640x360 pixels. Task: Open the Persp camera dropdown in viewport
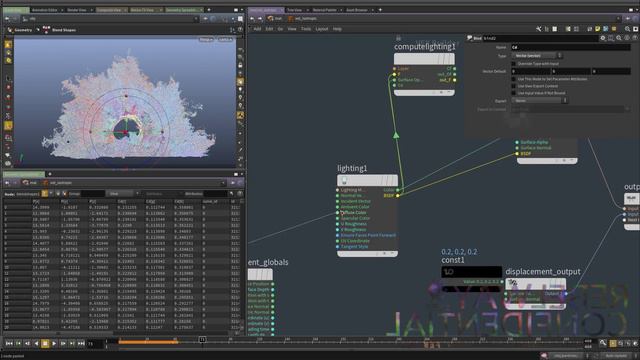pyautogui.click(x=206, y=40)
